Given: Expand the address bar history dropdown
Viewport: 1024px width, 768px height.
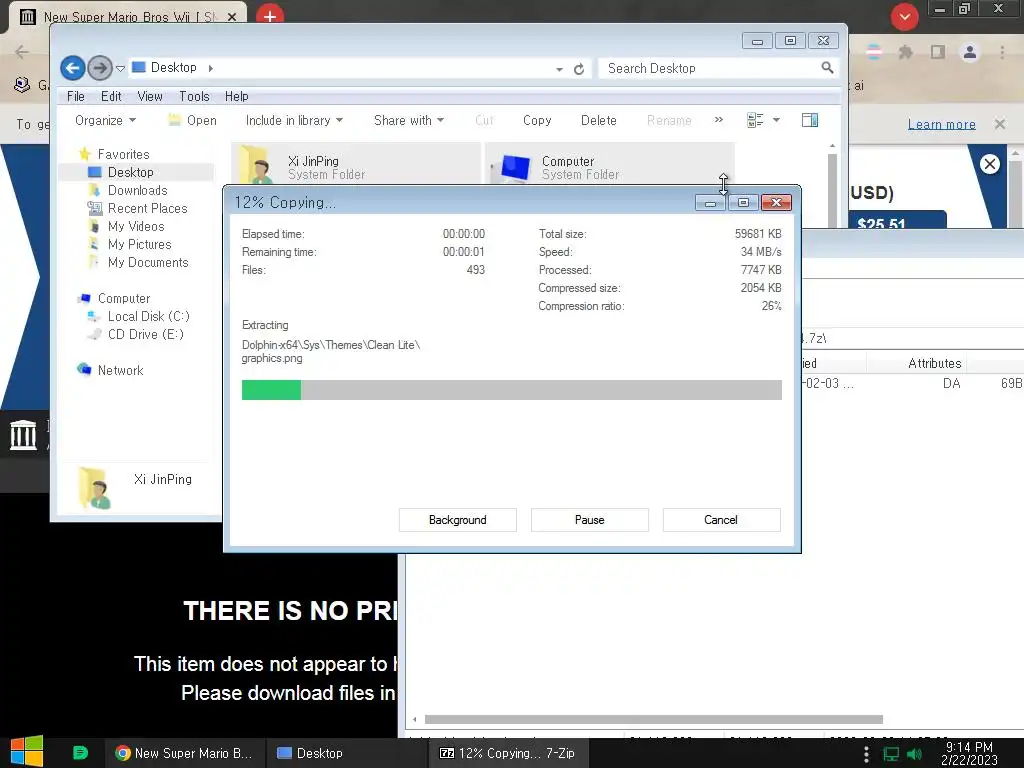Looking at the screenshot, I should click(x=559, y=69).
